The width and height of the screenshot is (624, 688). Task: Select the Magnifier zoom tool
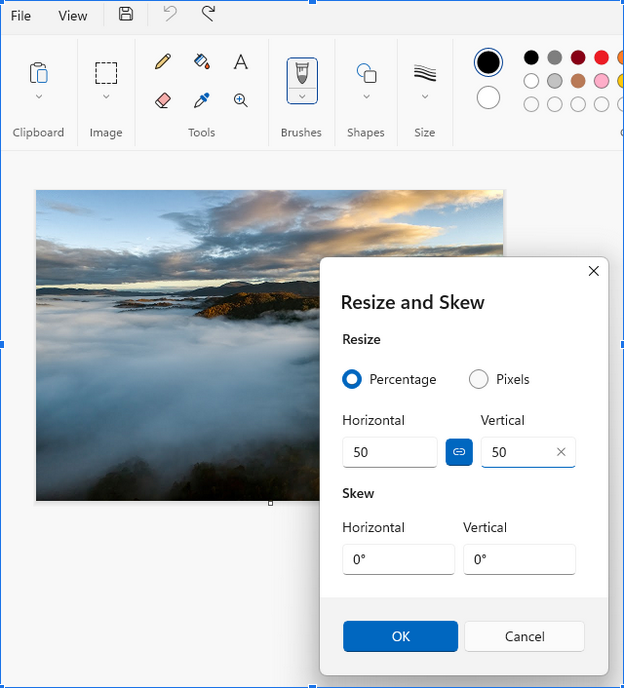pos(240,100)
